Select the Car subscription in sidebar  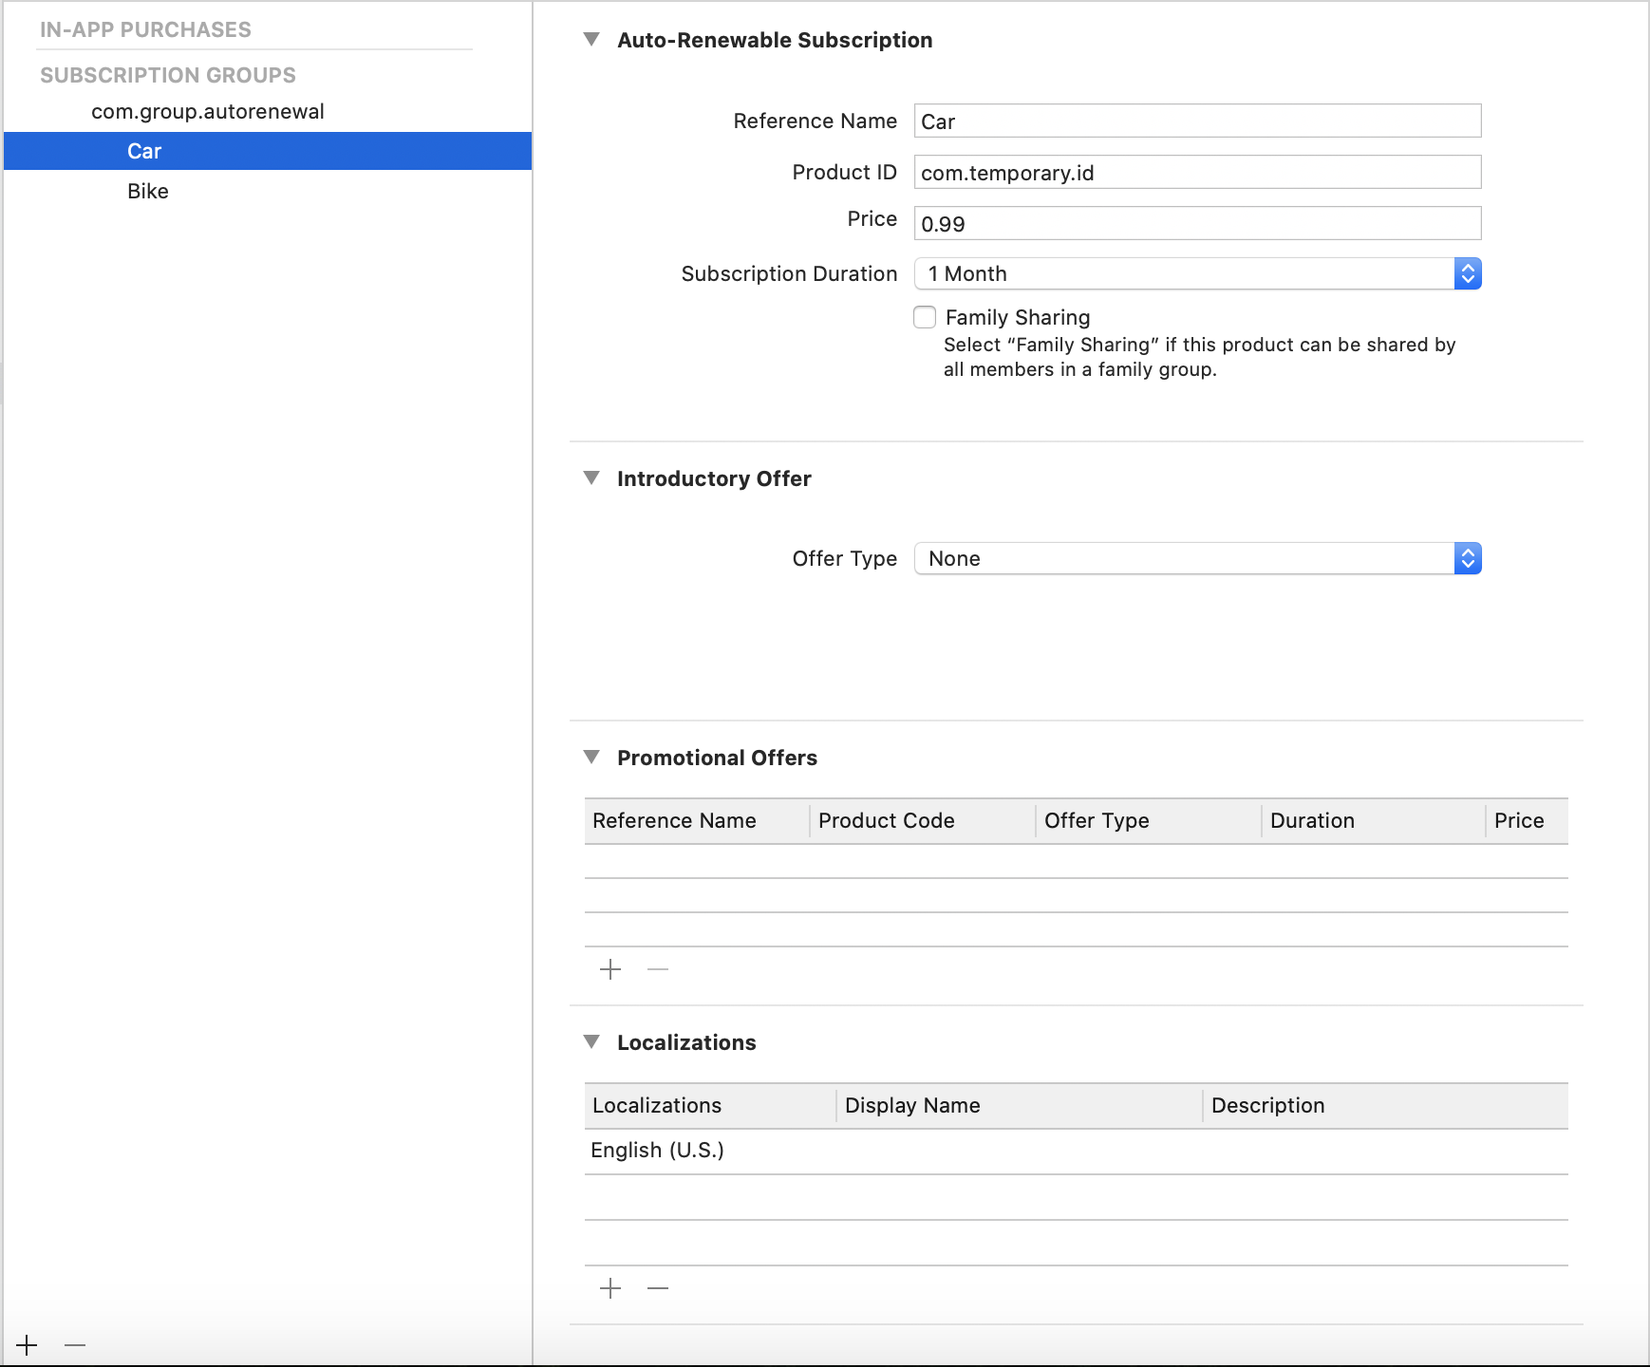coord(145,151)
